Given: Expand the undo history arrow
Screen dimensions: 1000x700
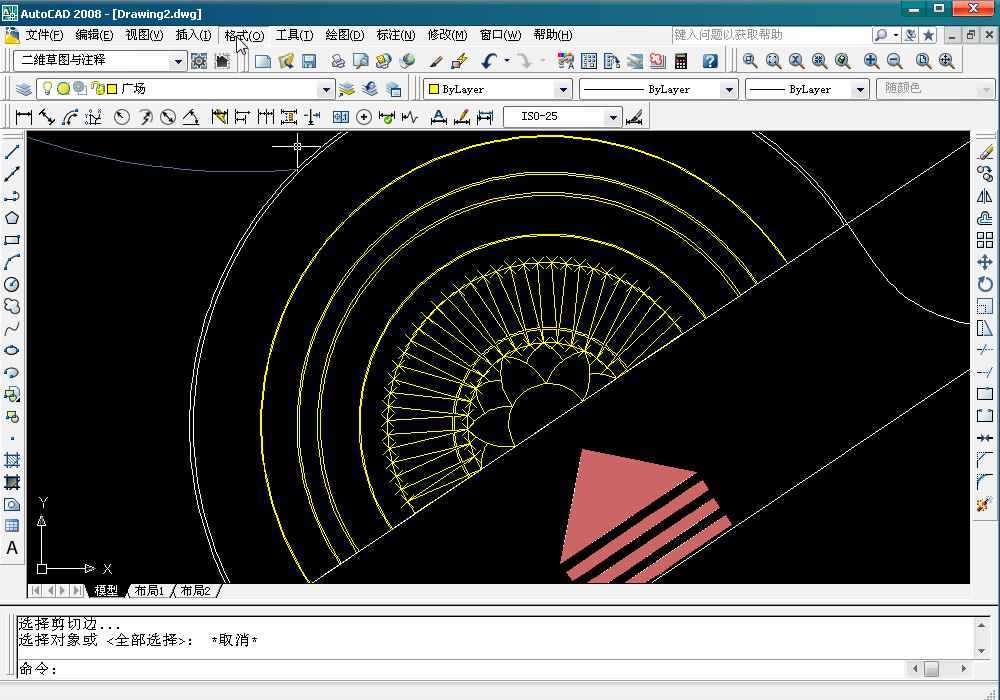Looking at the screenshot, I should coord(507,61).
